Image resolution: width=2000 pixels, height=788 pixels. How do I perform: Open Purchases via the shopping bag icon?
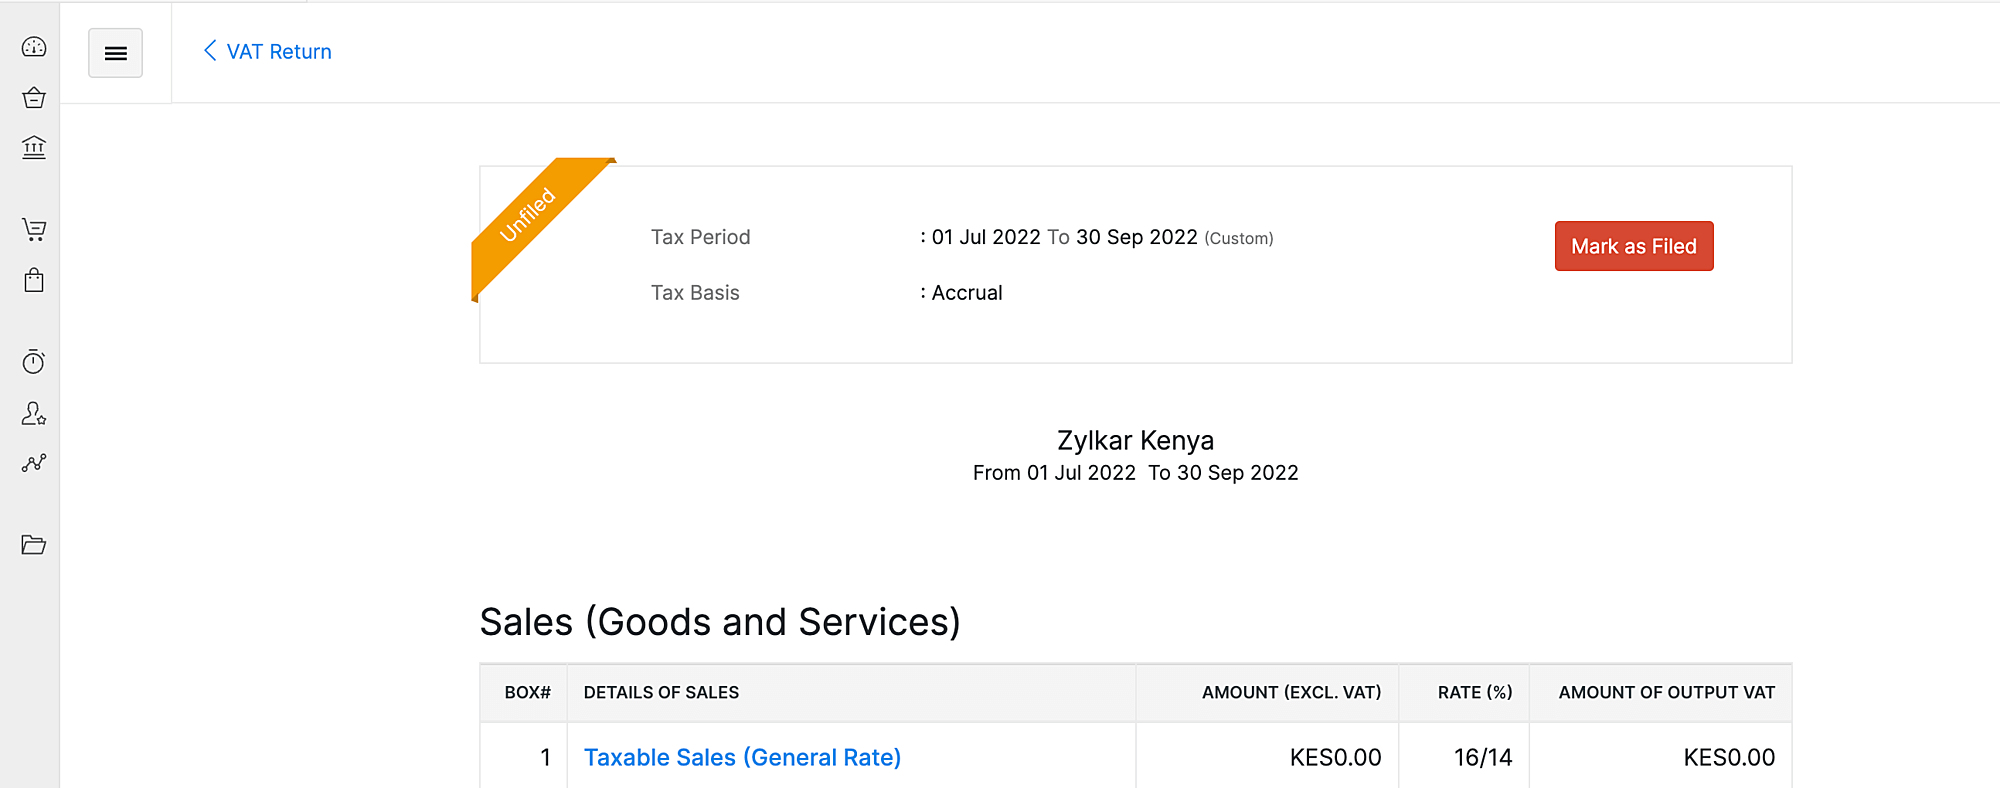(34, 280)
